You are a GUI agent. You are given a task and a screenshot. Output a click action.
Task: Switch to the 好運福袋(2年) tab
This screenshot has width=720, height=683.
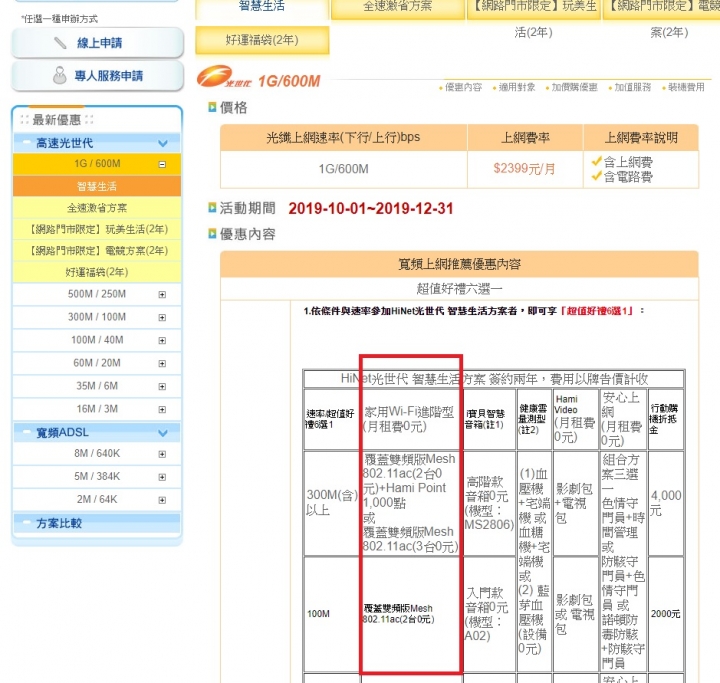(x=262, y=40)
